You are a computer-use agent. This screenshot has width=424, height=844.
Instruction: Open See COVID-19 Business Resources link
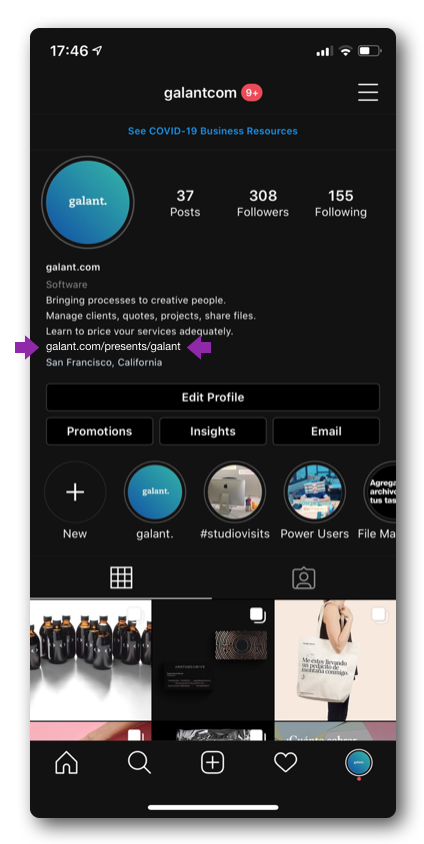click(213, 131)
